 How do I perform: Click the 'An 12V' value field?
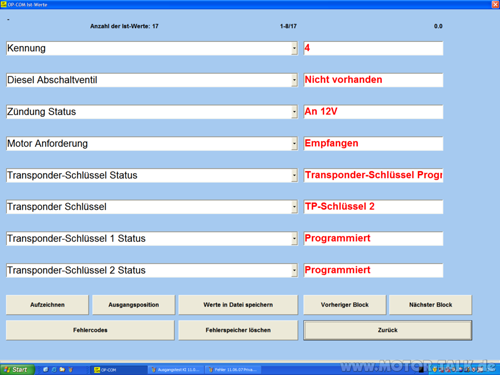click(x=373, y=112)
